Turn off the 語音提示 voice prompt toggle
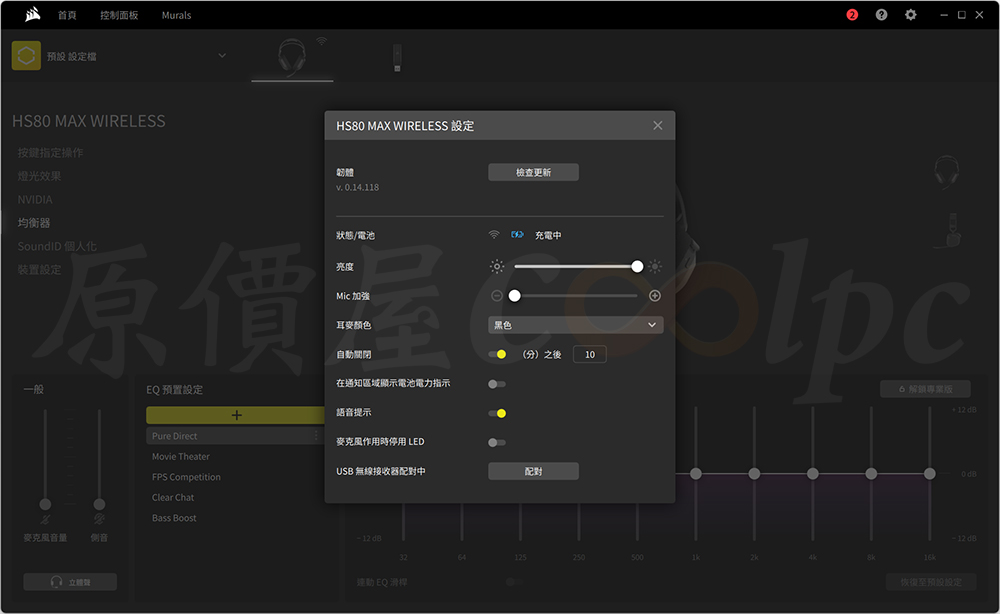This screenshot has width=1000, height=614. 497,413
